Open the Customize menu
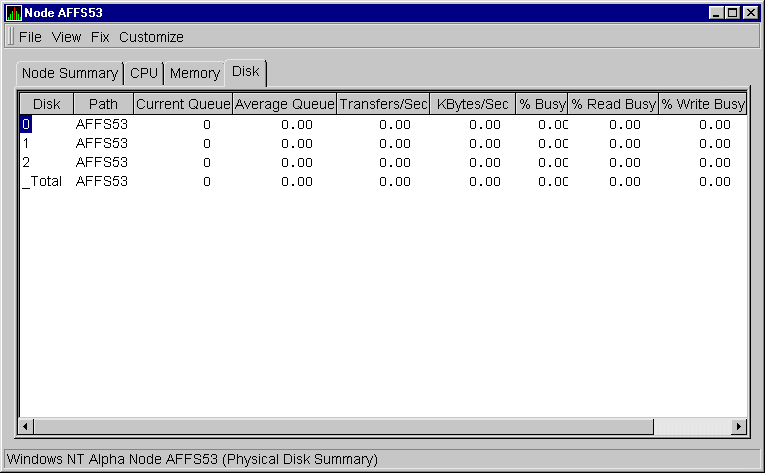765x473 pixels. tap(151, 37)
